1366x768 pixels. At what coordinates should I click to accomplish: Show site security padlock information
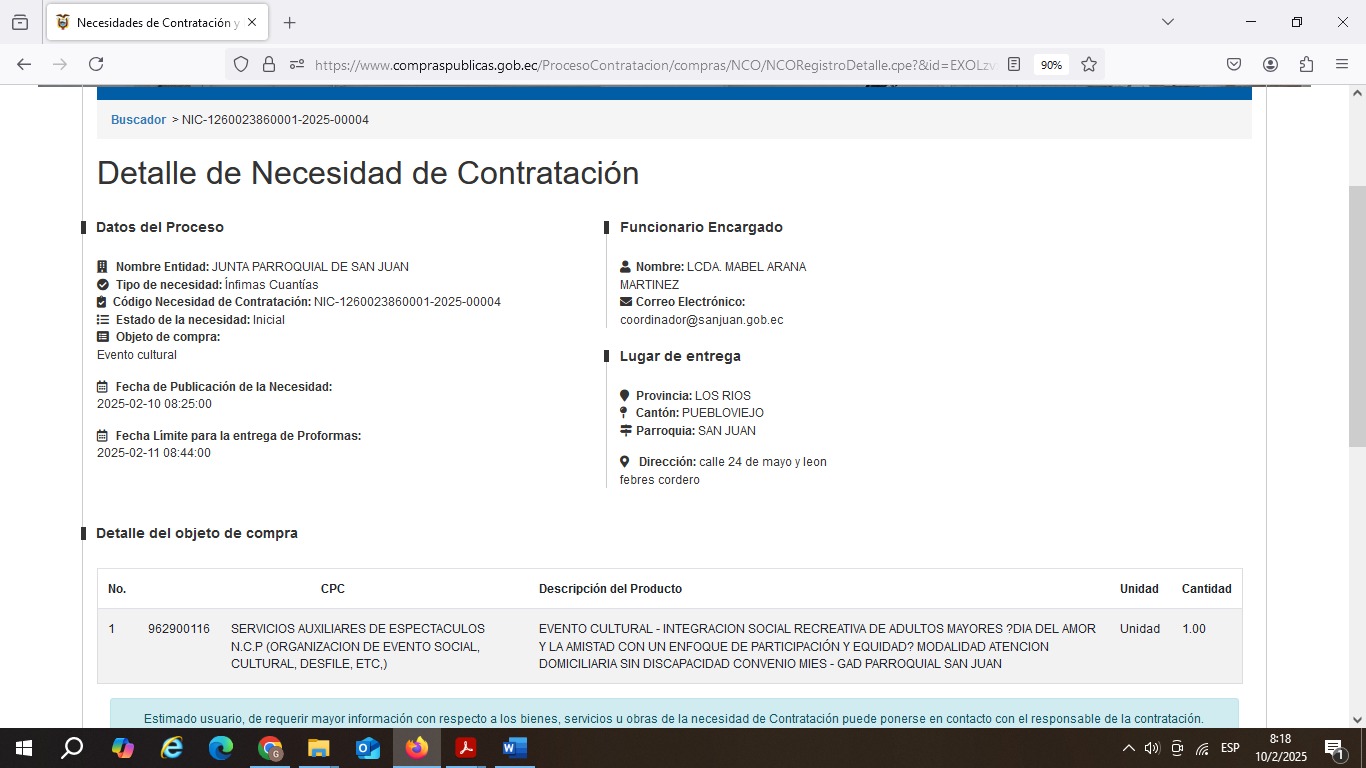pos(268,64)
